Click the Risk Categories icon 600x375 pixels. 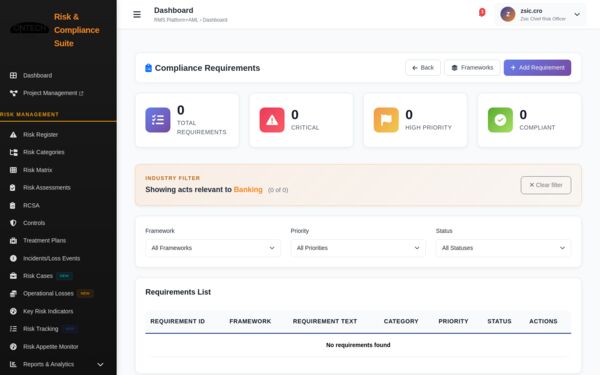(13, 152)
